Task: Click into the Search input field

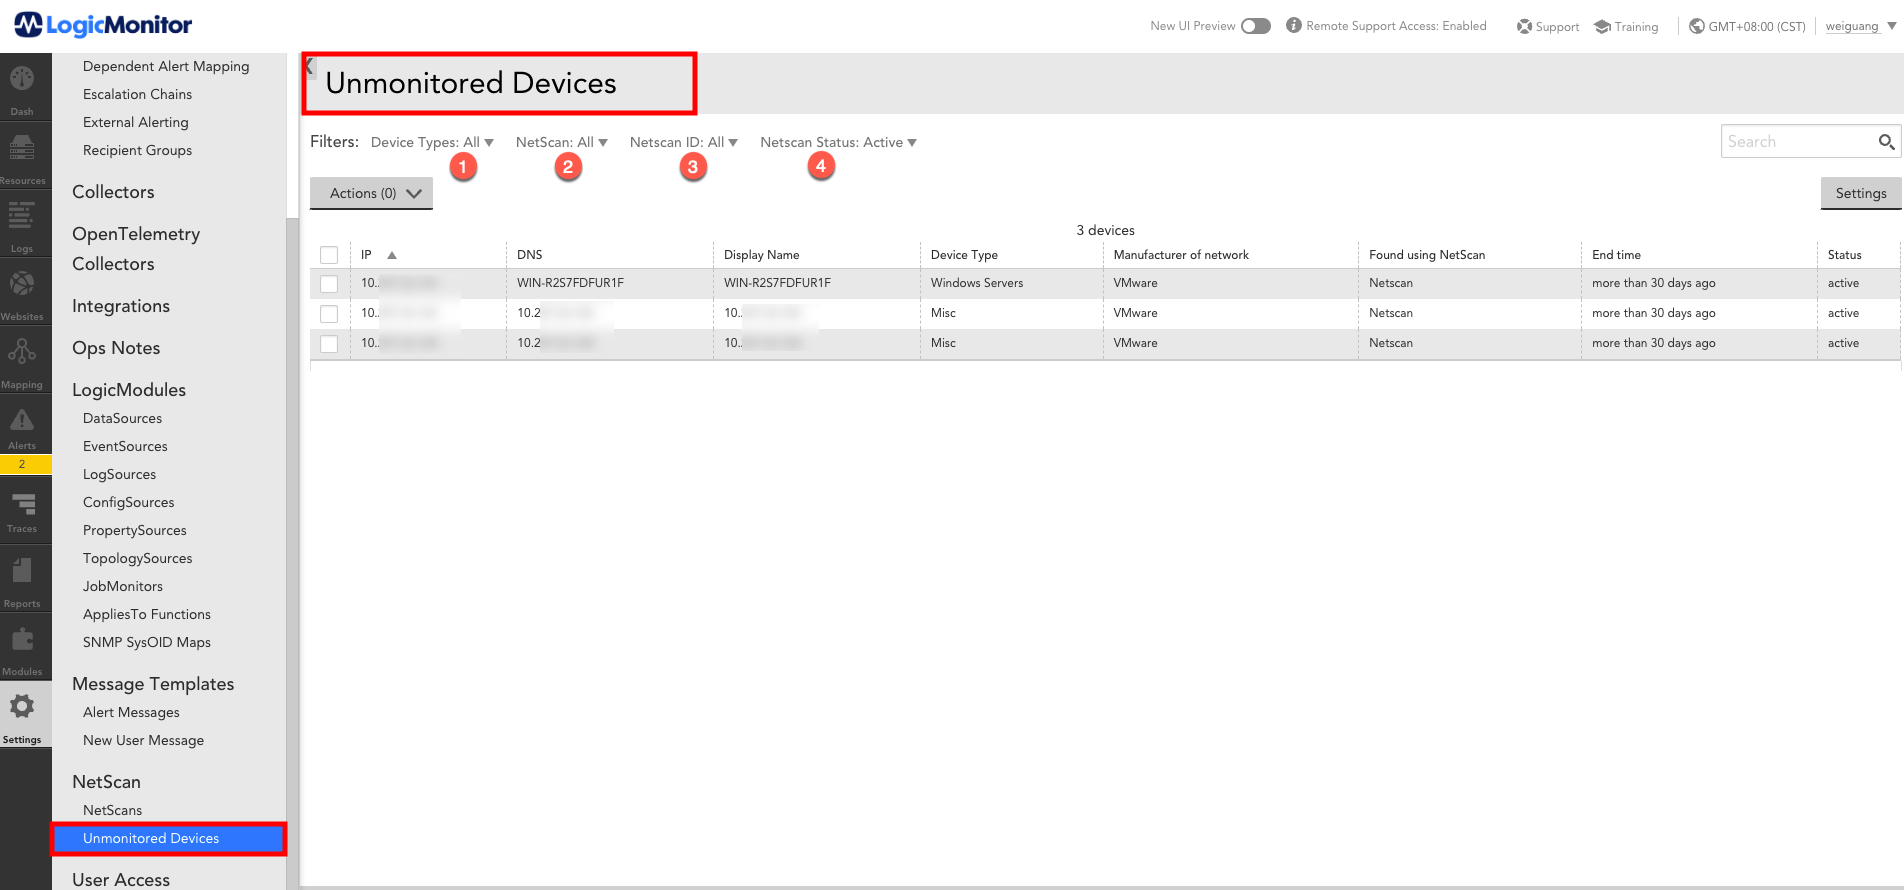Action: click(x=1797, y=142)
